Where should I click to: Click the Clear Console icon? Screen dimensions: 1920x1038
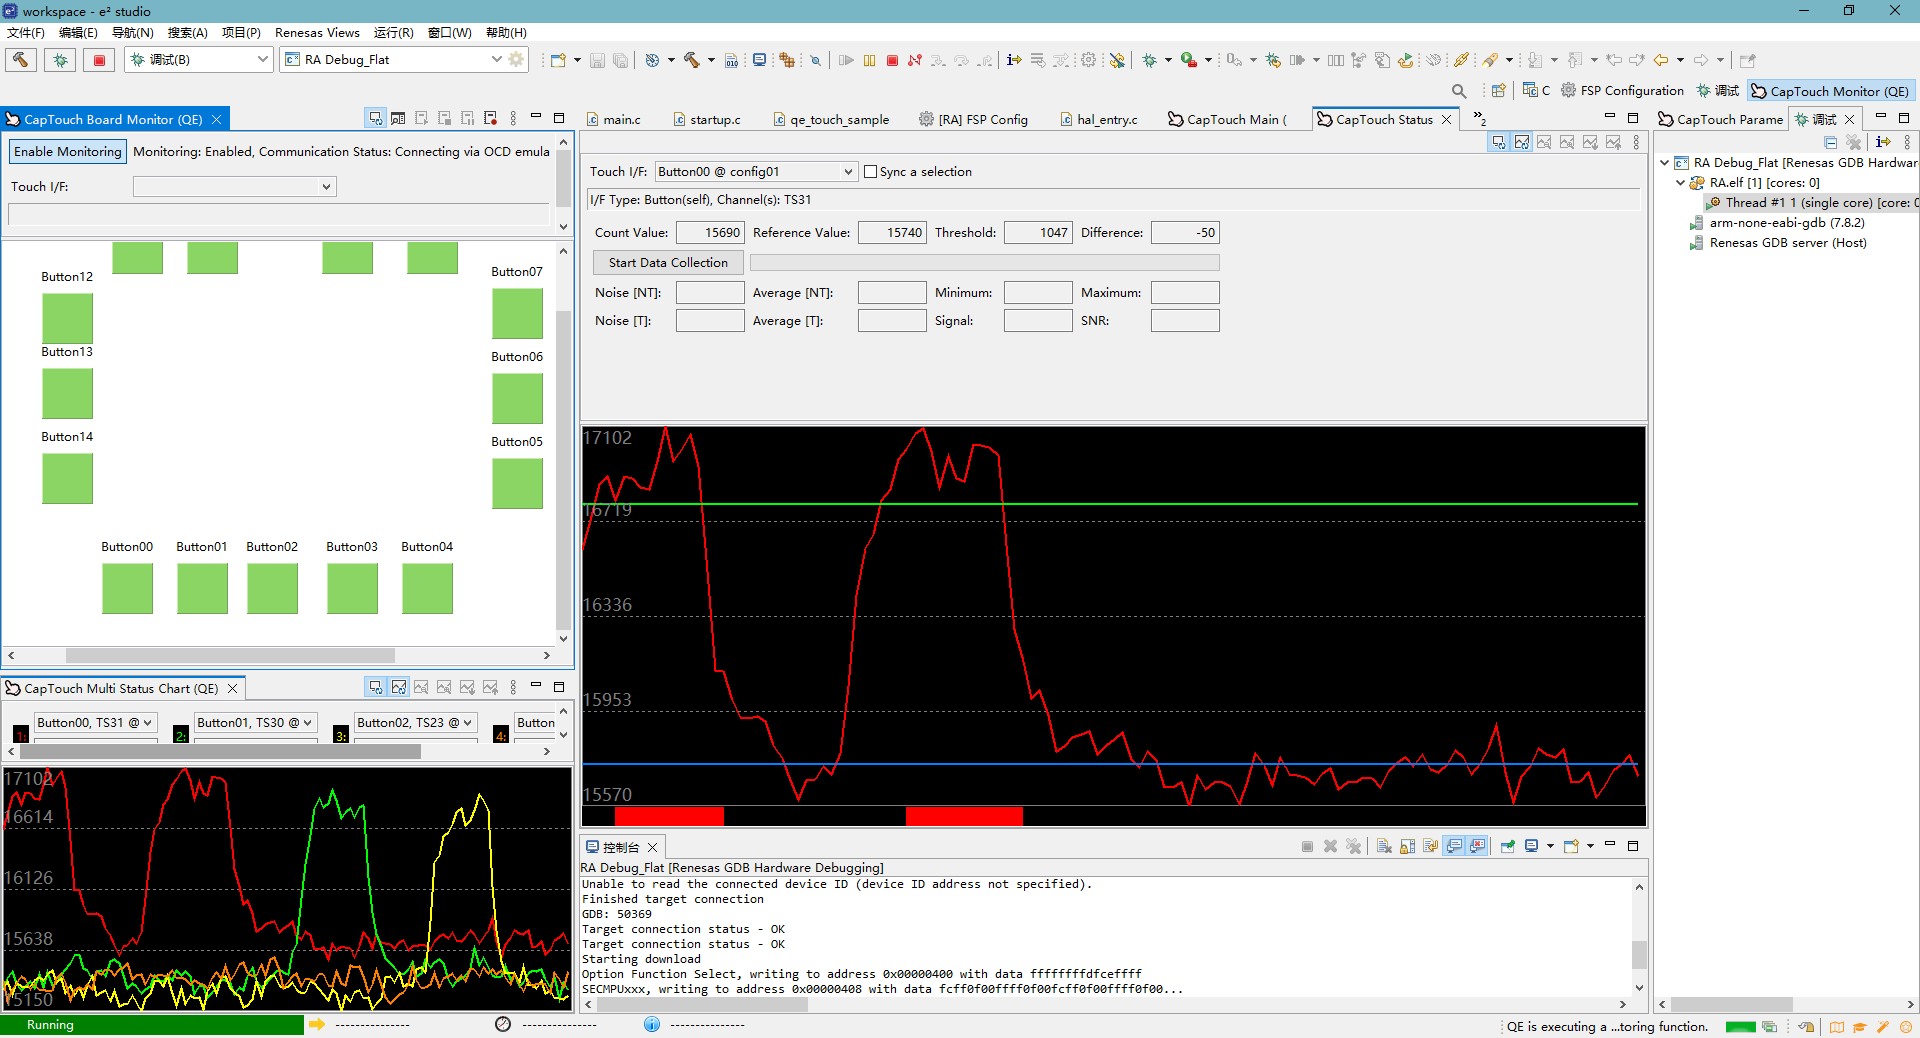click(1384, 846)
